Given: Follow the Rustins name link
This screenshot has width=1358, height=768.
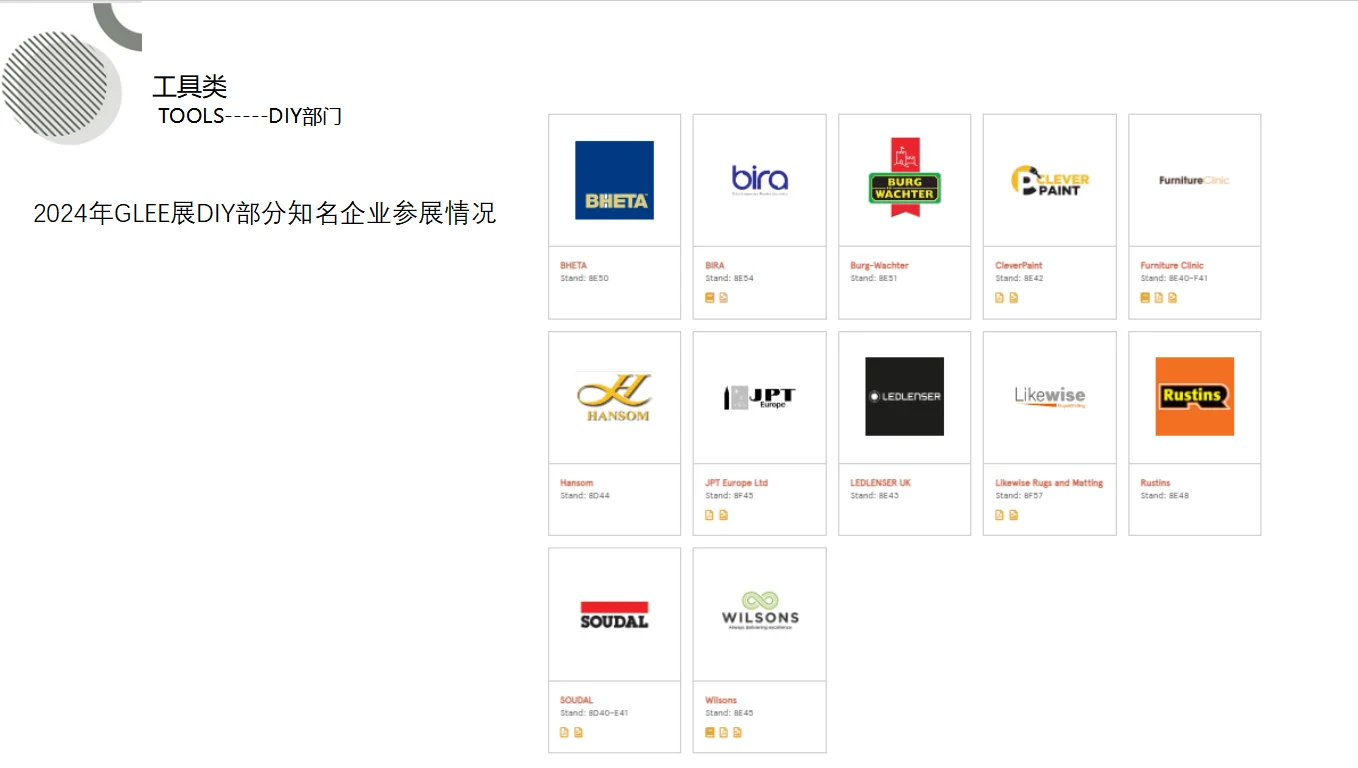Looking at the screenshot, I should pyautogui.click(x=1155, y=483).
